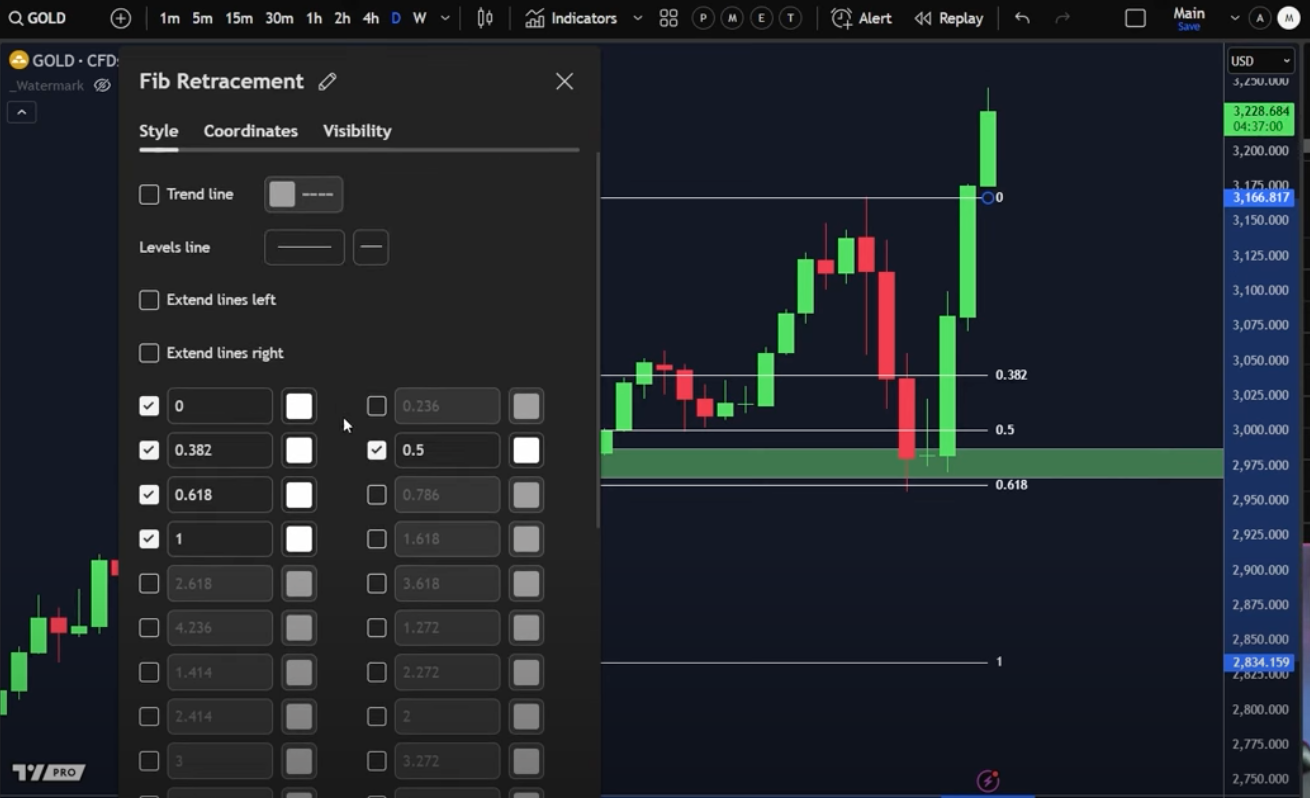Open the Visibility tab

[x=356, y=130]
